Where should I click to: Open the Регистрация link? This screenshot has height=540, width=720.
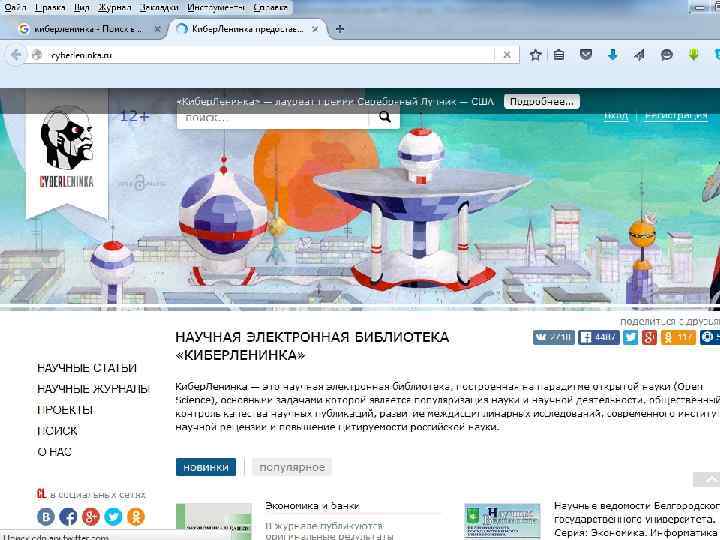(x=676, y=115)
